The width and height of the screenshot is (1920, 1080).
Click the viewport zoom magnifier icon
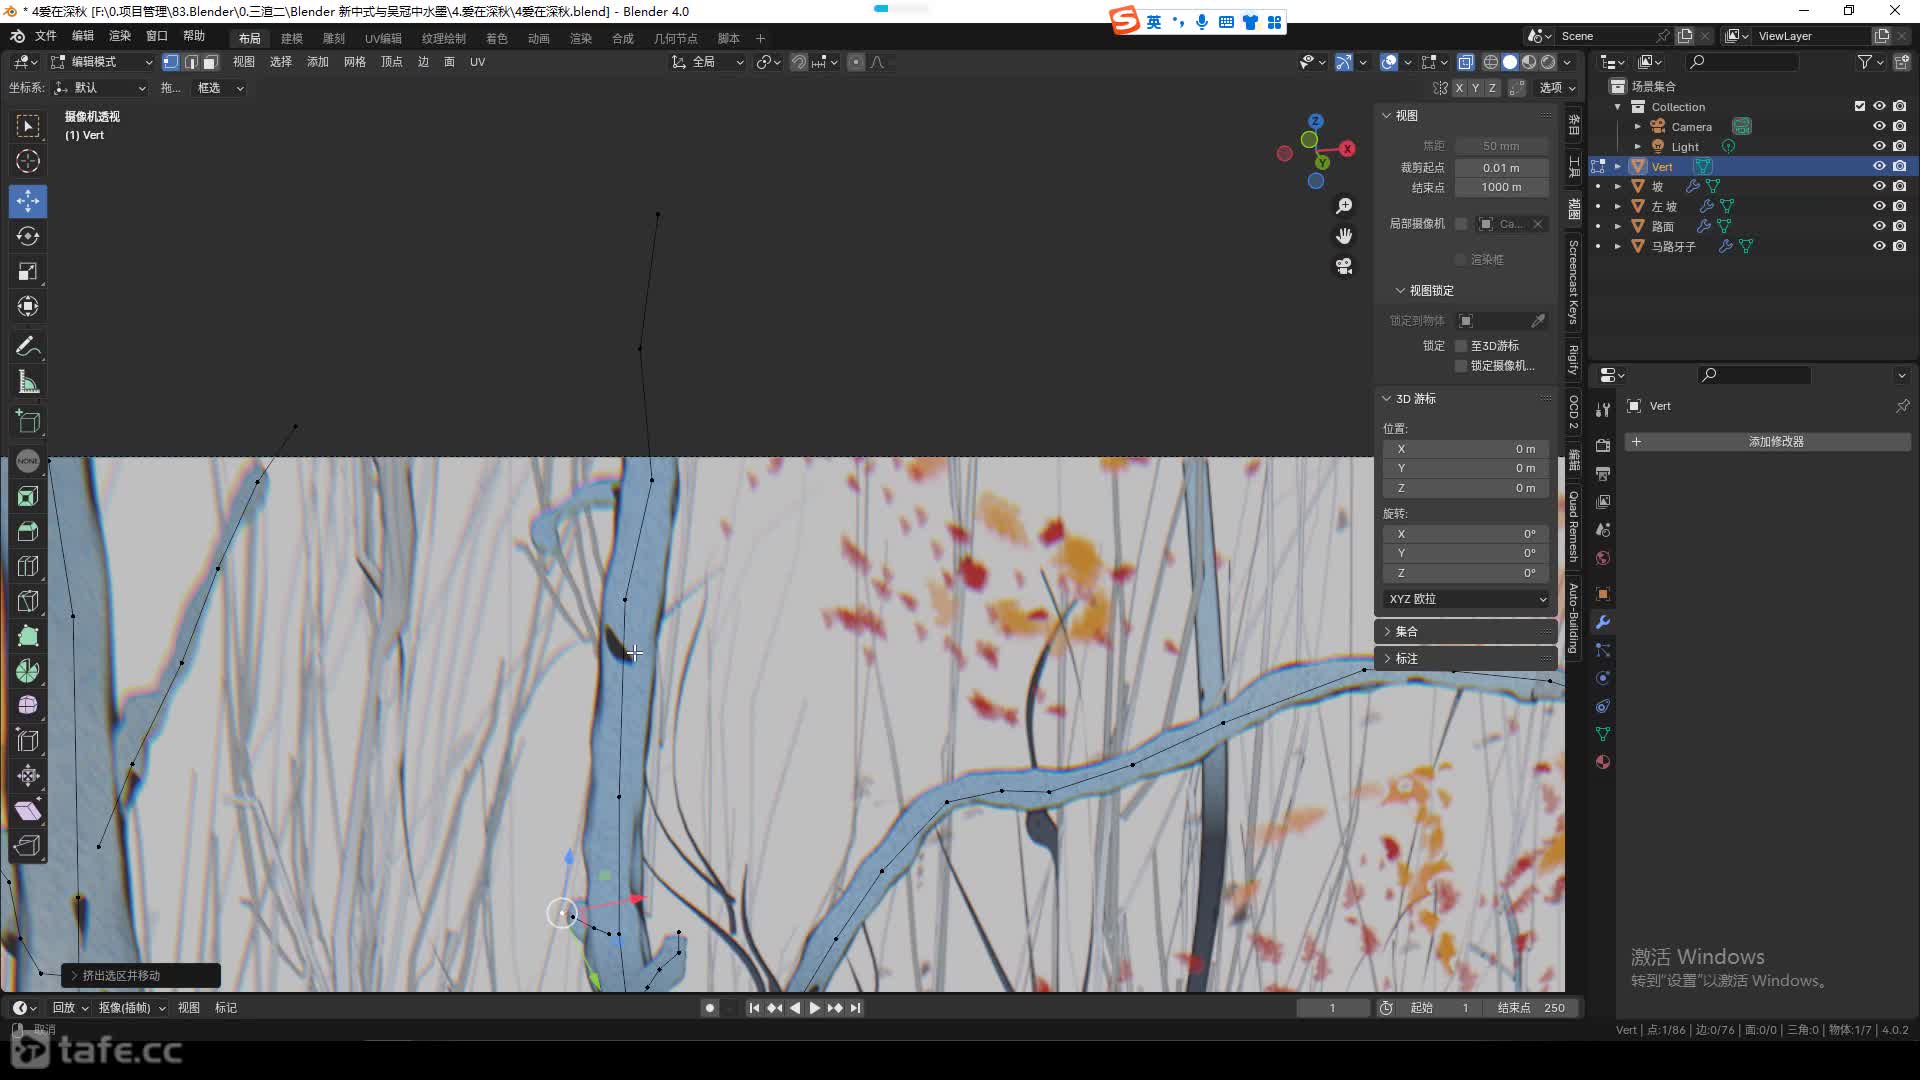coord(1344,206)
